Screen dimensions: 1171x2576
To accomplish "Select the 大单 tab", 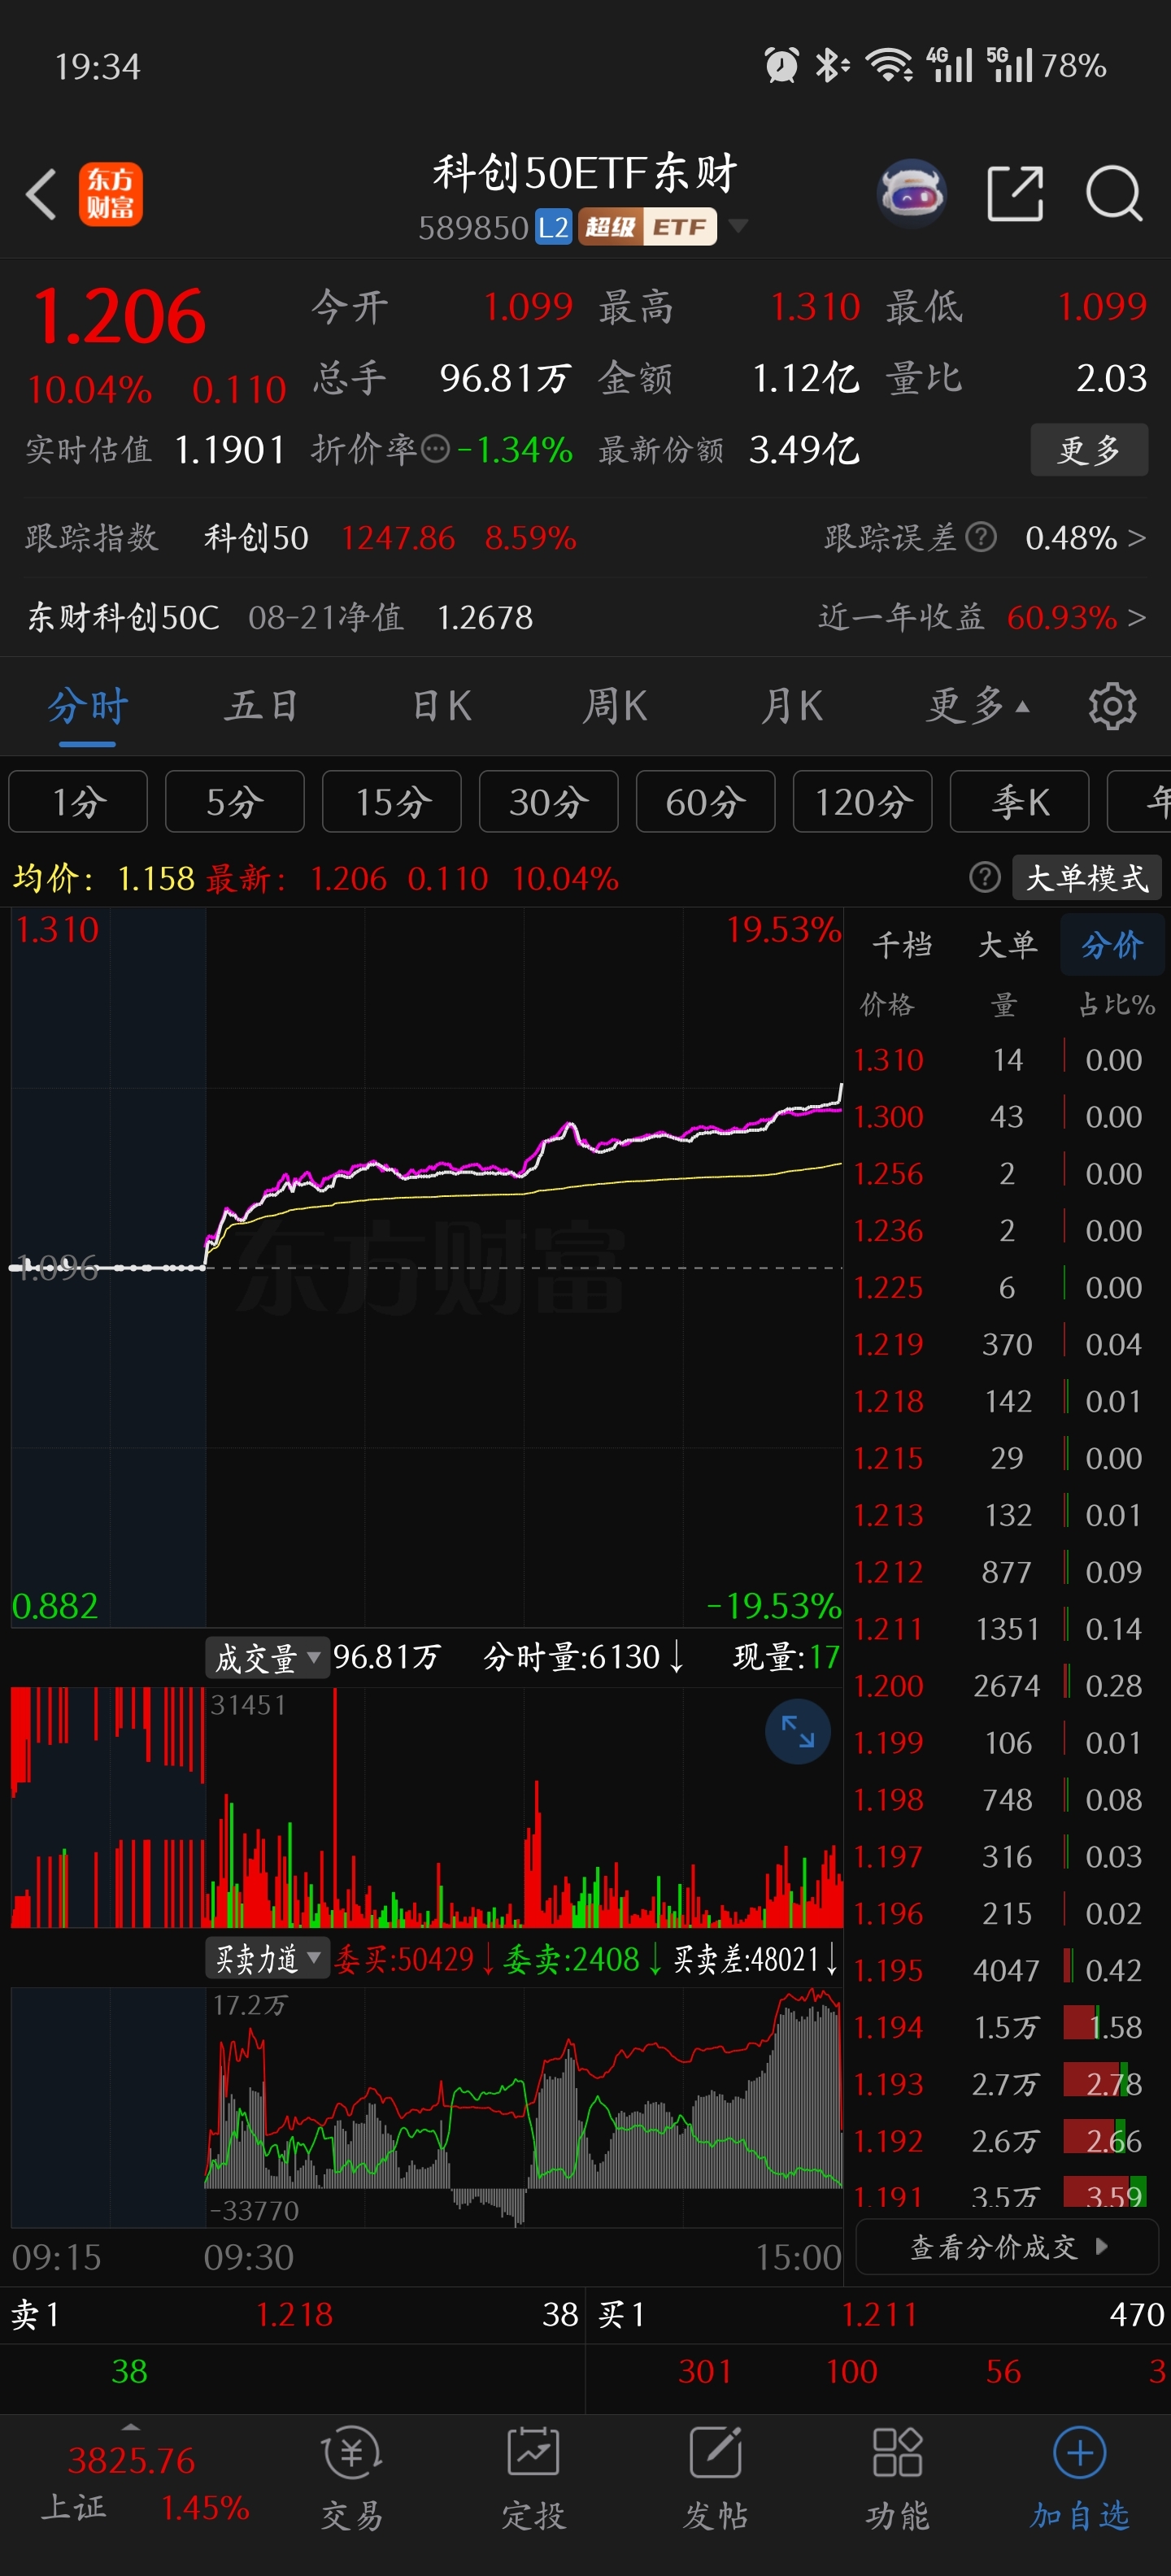I will [1008, 945].
